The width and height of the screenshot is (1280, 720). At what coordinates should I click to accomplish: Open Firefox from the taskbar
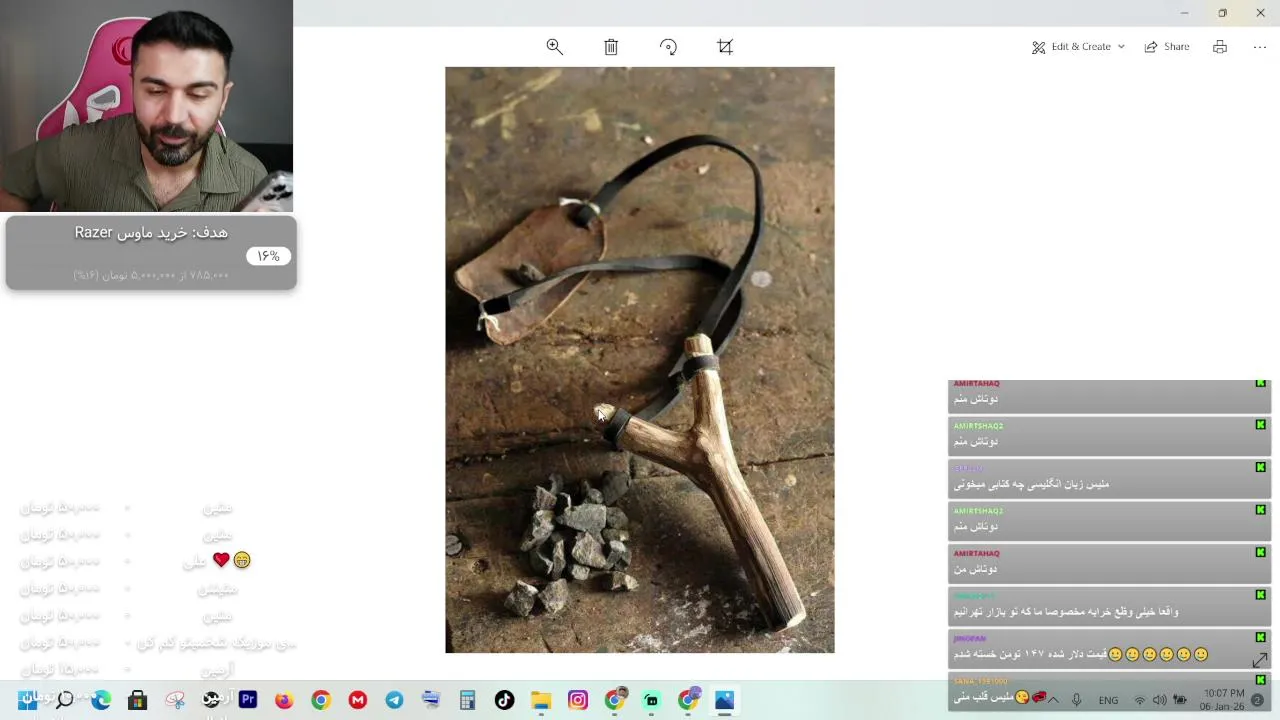tap(284, 700)
